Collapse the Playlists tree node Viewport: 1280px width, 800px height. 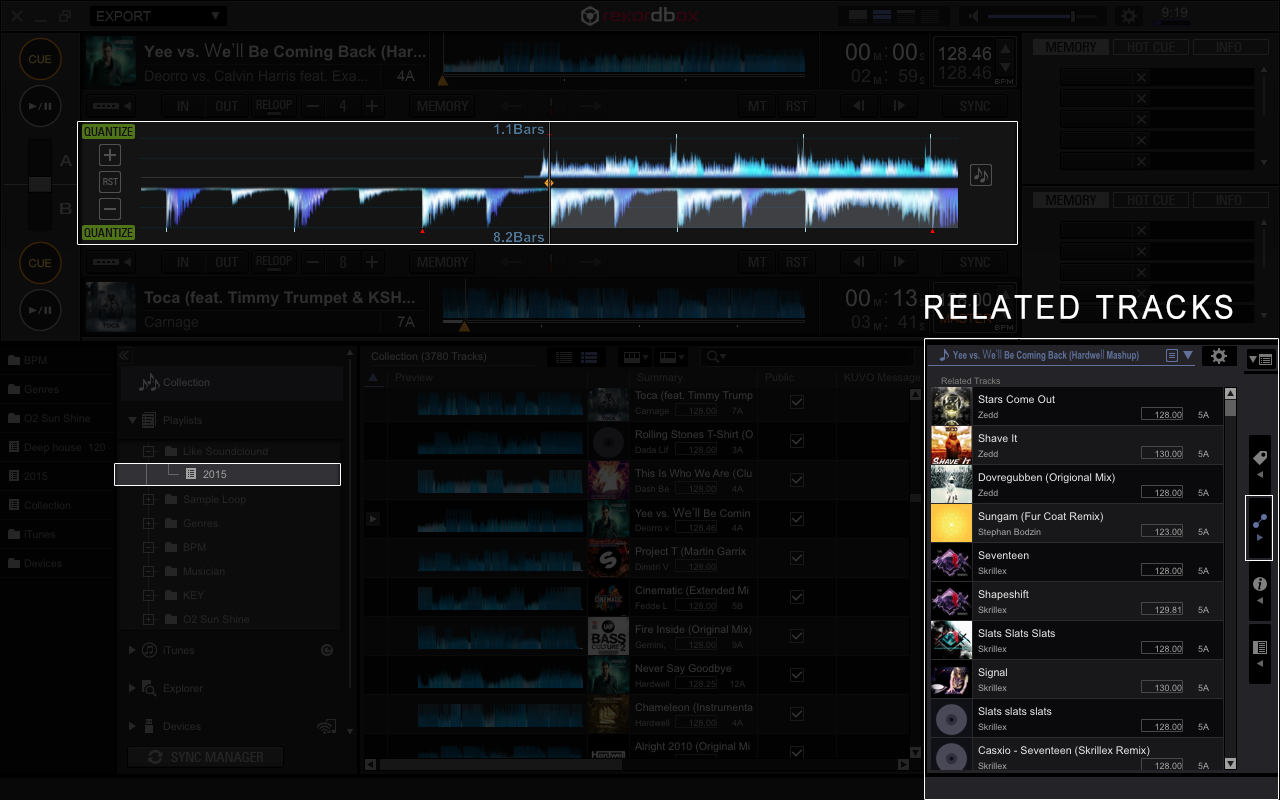pyautogui.click(x=132, y=421)
